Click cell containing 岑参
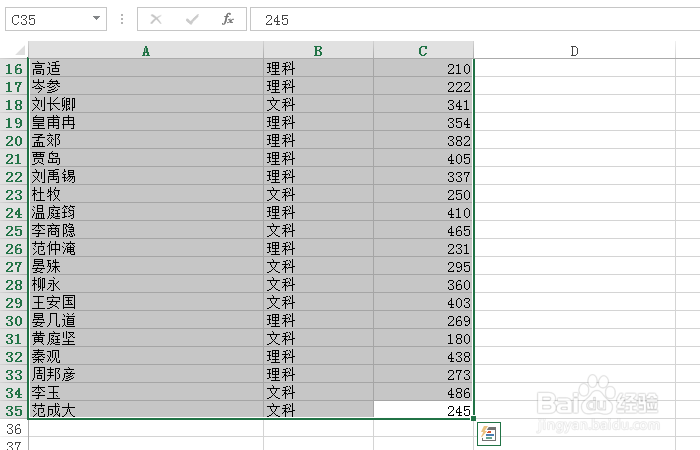The image size is (700, 450). [x=146, y=86]
